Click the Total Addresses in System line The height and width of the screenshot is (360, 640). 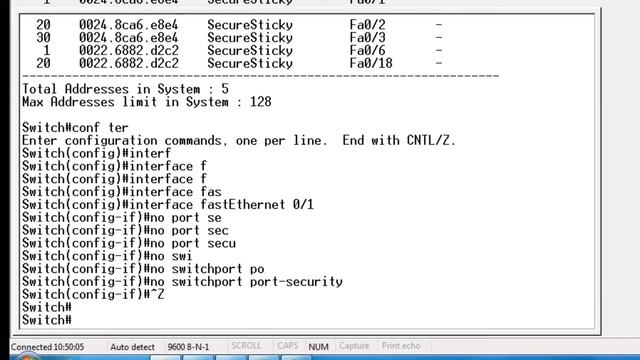coord(125,89)
